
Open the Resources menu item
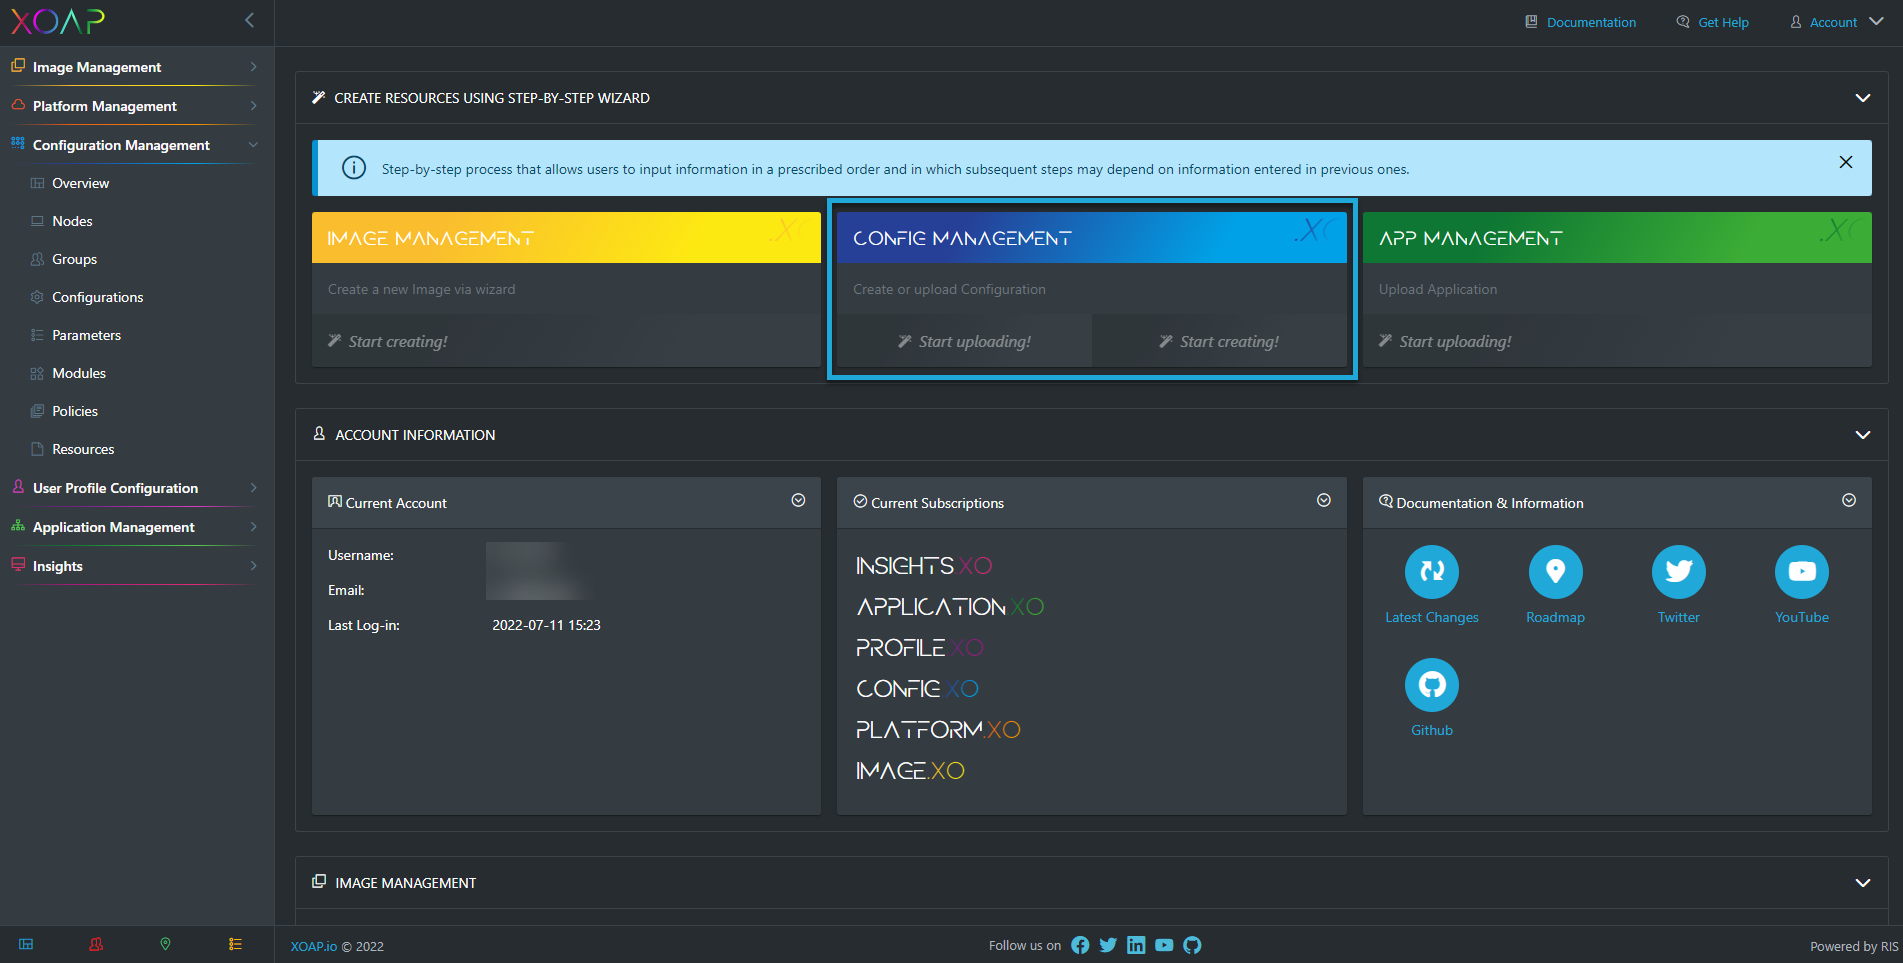point(83,449)
